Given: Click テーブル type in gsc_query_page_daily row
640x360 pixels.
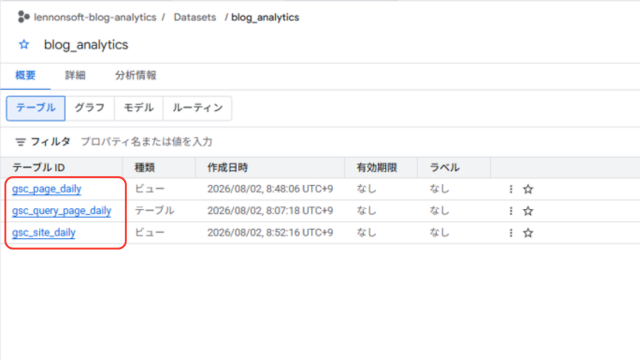Looking at the screenshot, I should 155,211.
